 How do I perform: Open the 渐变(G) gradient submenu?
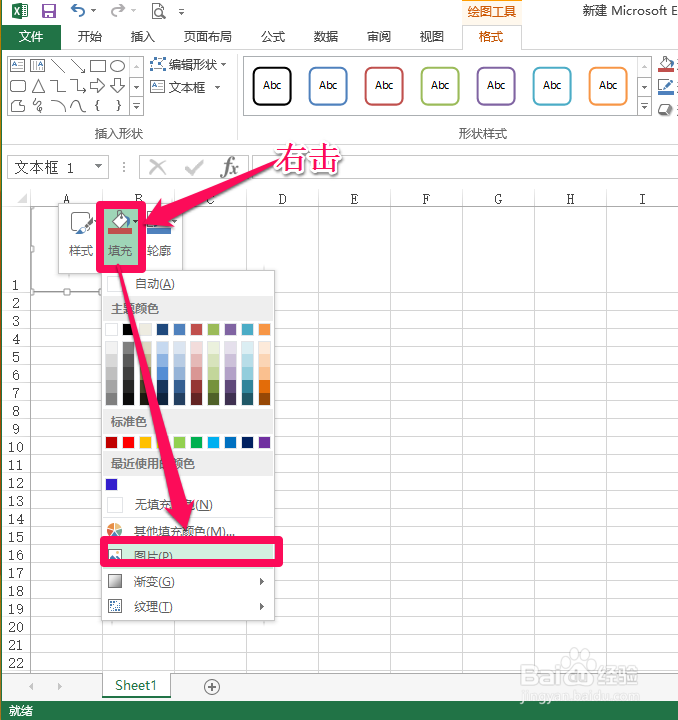[x=188, y=582]
